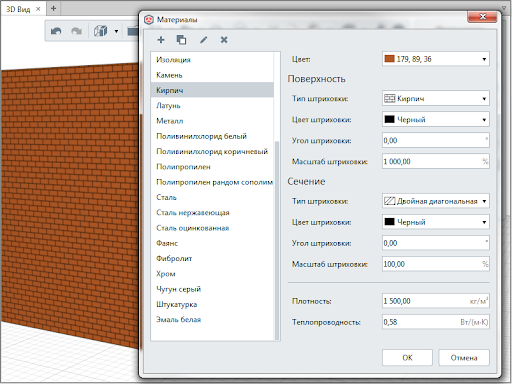Edit surface Угол штриховки field

[x=436, y=140]
